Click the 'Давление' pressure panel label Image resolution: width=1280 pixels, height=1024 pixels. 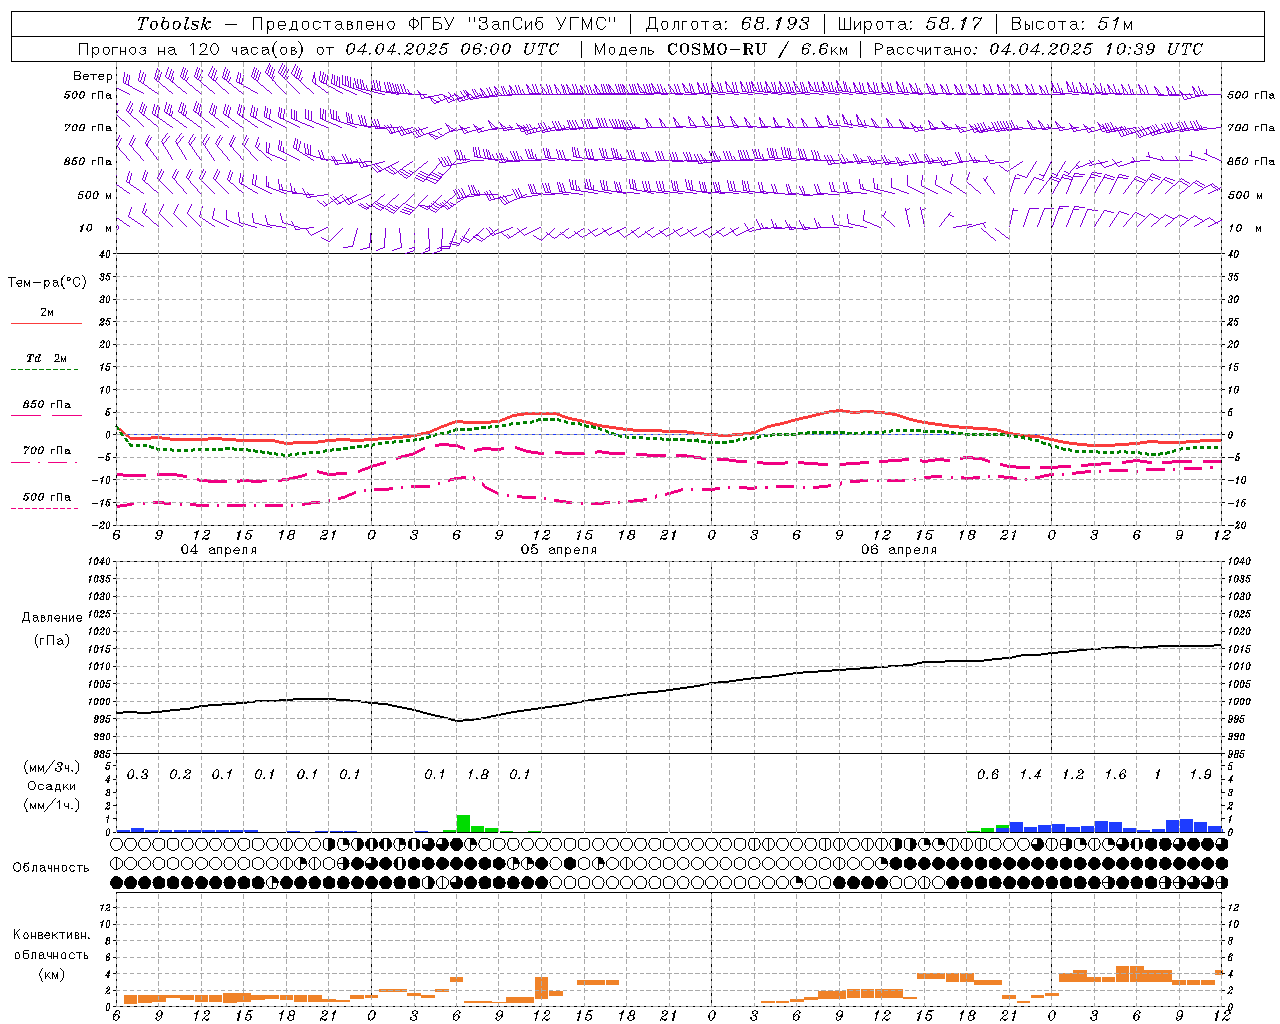[52, 618]
